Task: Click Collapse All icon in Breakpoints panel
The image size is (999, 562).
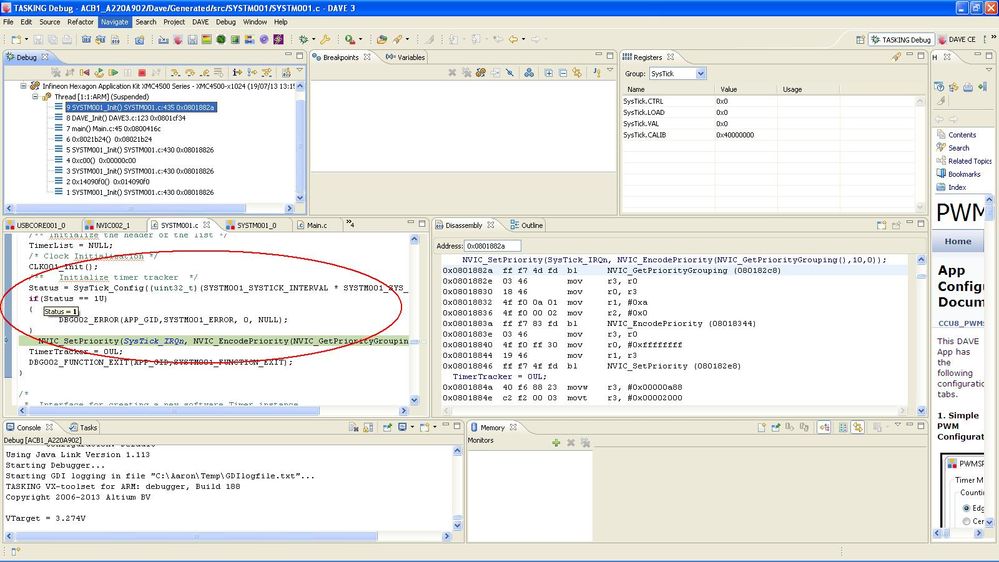Action: click(x=563, y=73)
